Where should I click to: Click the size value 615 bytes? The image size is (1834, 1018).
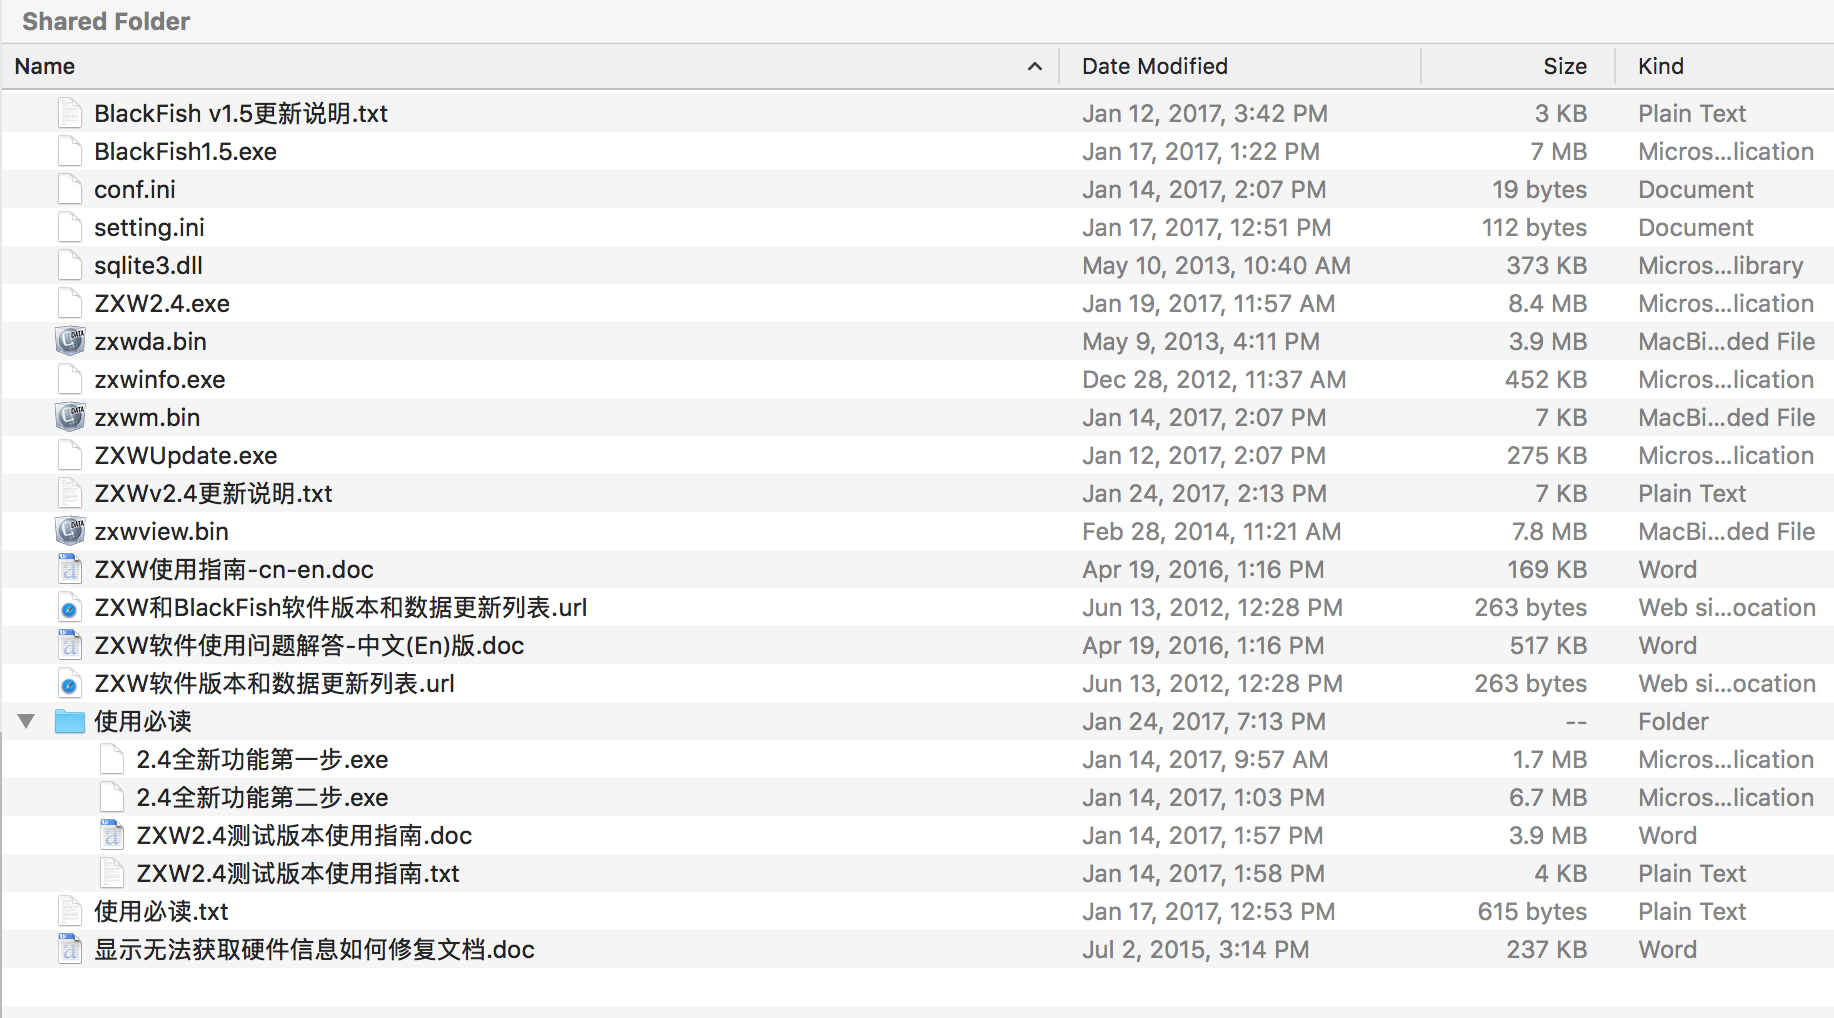point(1533,911)
